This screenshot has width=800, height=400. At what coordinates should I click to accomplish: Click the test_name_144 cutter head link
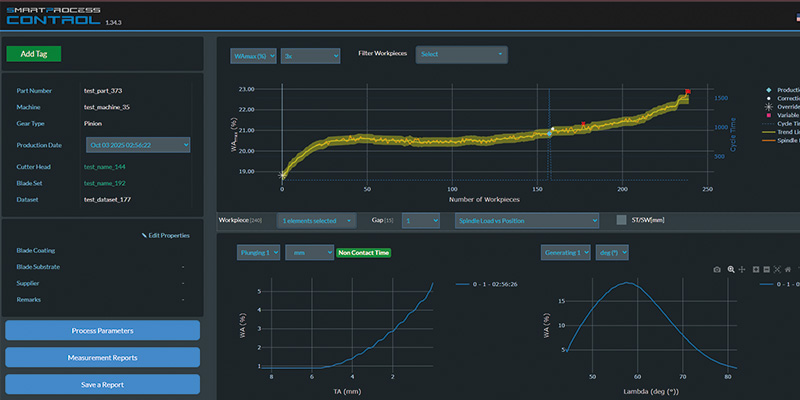(x=105, y=167)
